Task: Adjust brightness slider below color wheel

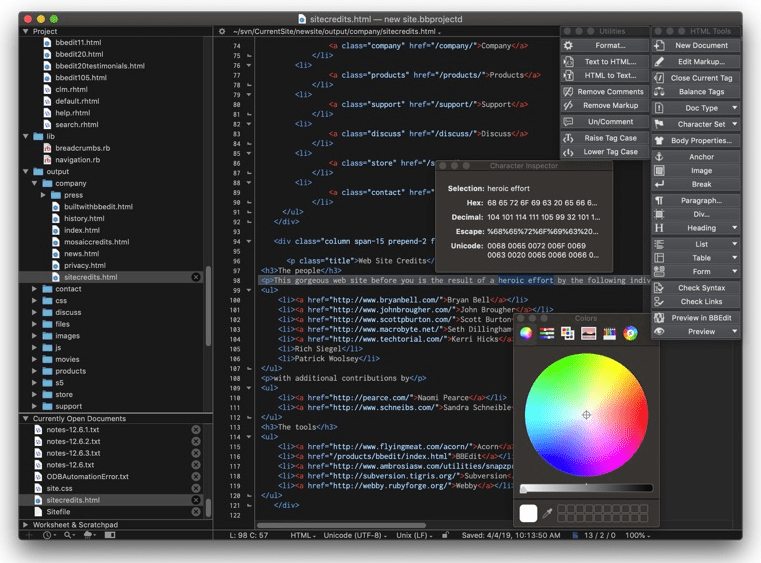Action: [586, 488]
